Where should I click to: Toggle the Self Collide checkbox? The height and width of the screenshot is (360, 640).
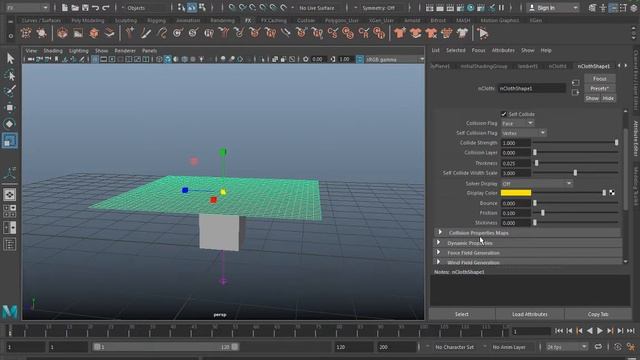point(504,114)
